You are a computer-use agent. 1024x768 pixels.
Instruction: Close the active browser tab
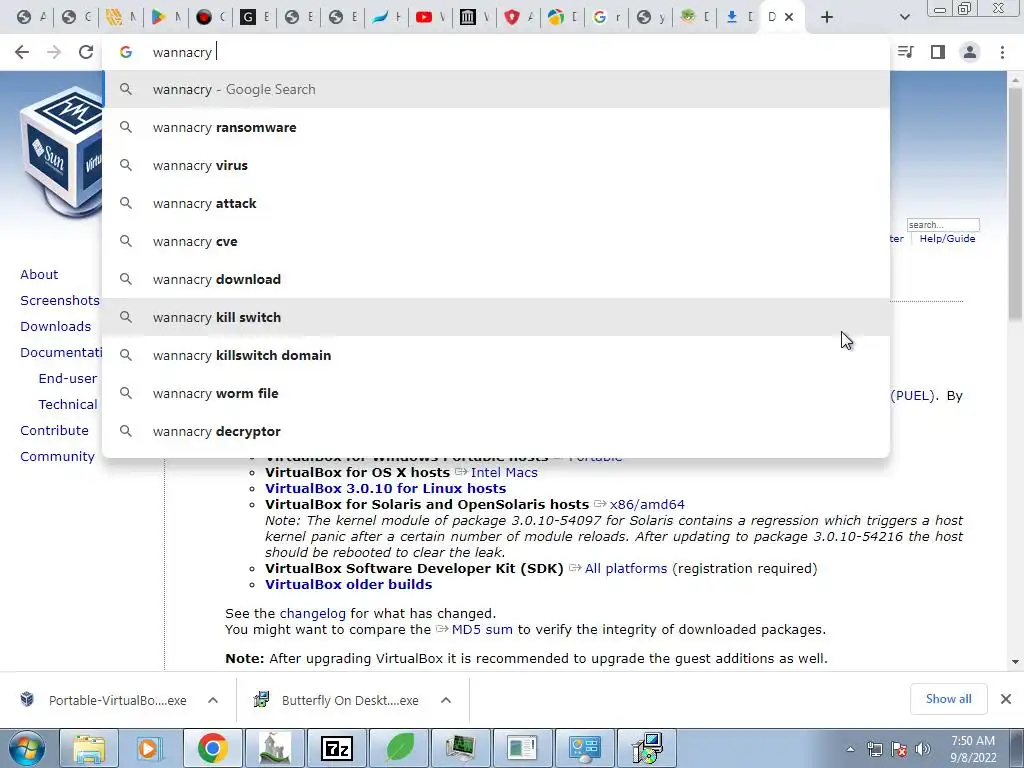(789, 17)
